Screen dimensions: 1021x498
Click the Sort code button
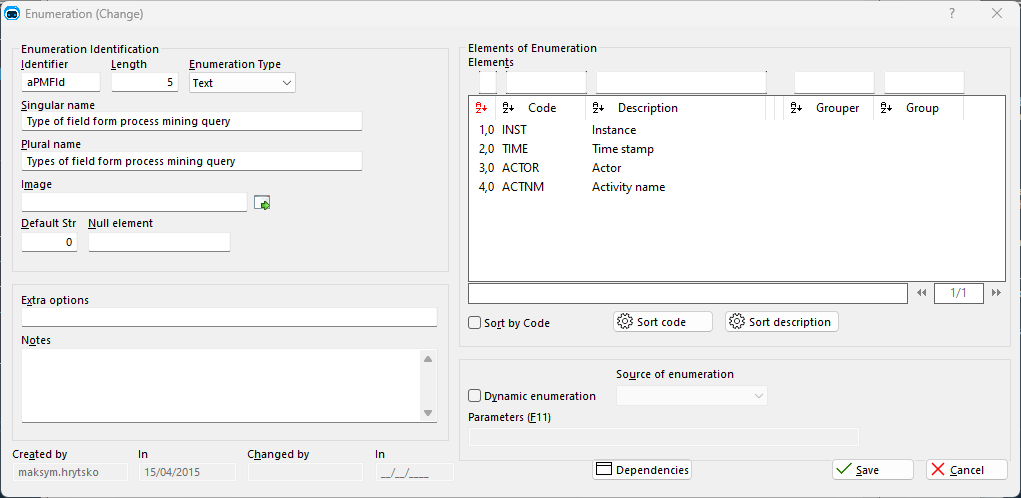pyautogui.click(x=663, y=322)
